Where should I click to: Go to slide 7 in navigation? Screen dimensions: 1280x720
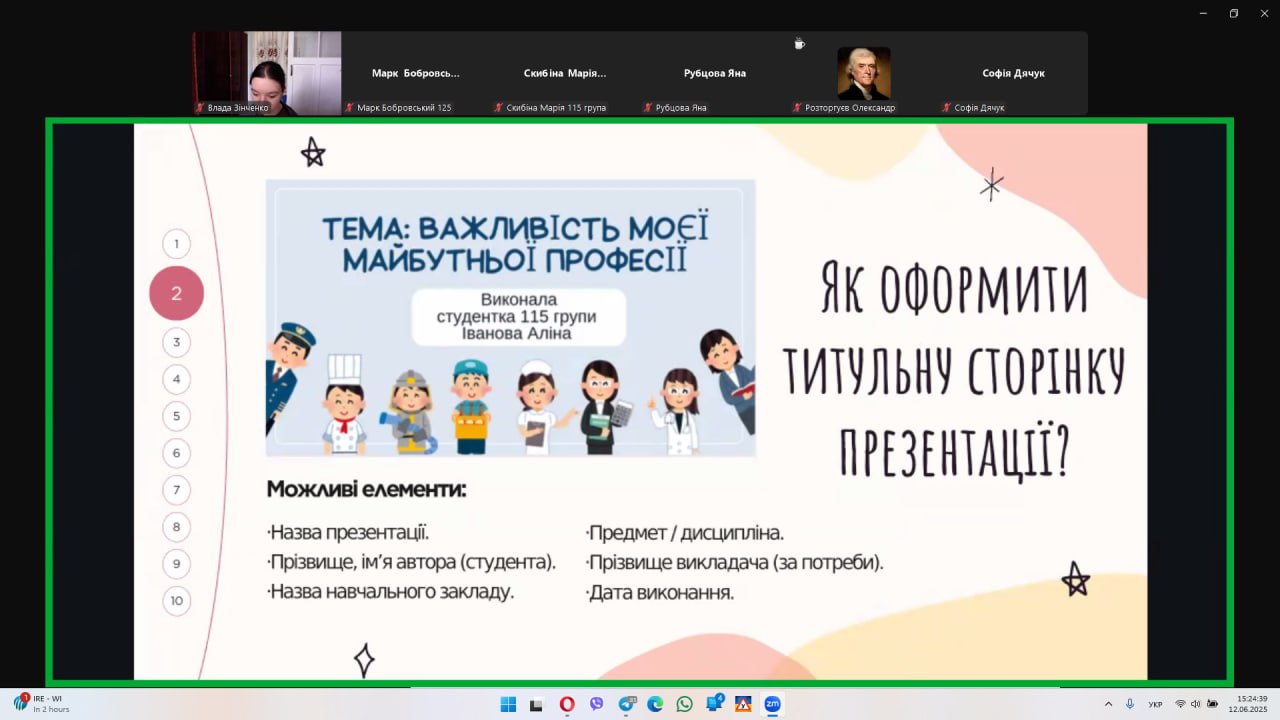176,490
